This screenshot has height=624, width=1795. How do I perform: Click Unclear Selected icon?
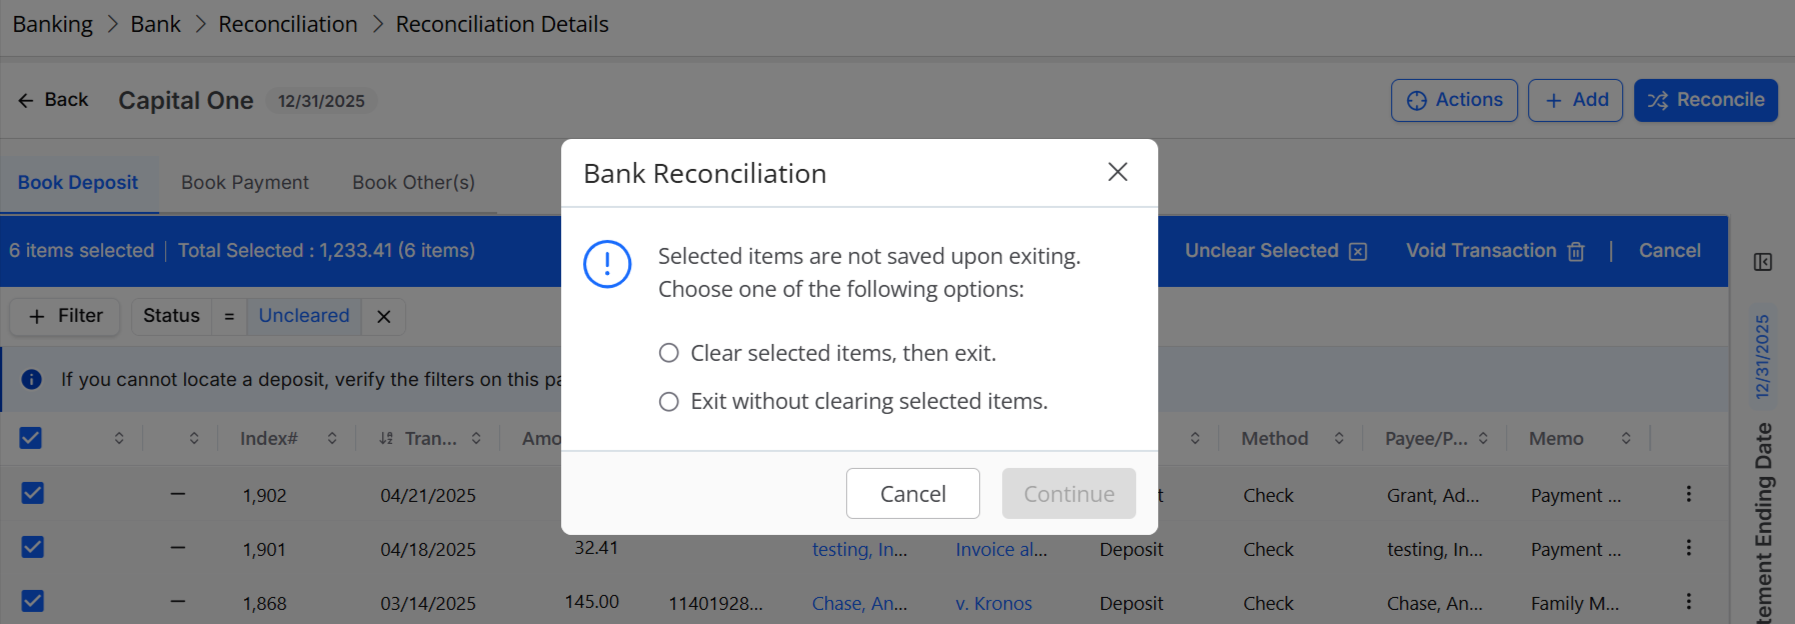tap(1358, 251)
